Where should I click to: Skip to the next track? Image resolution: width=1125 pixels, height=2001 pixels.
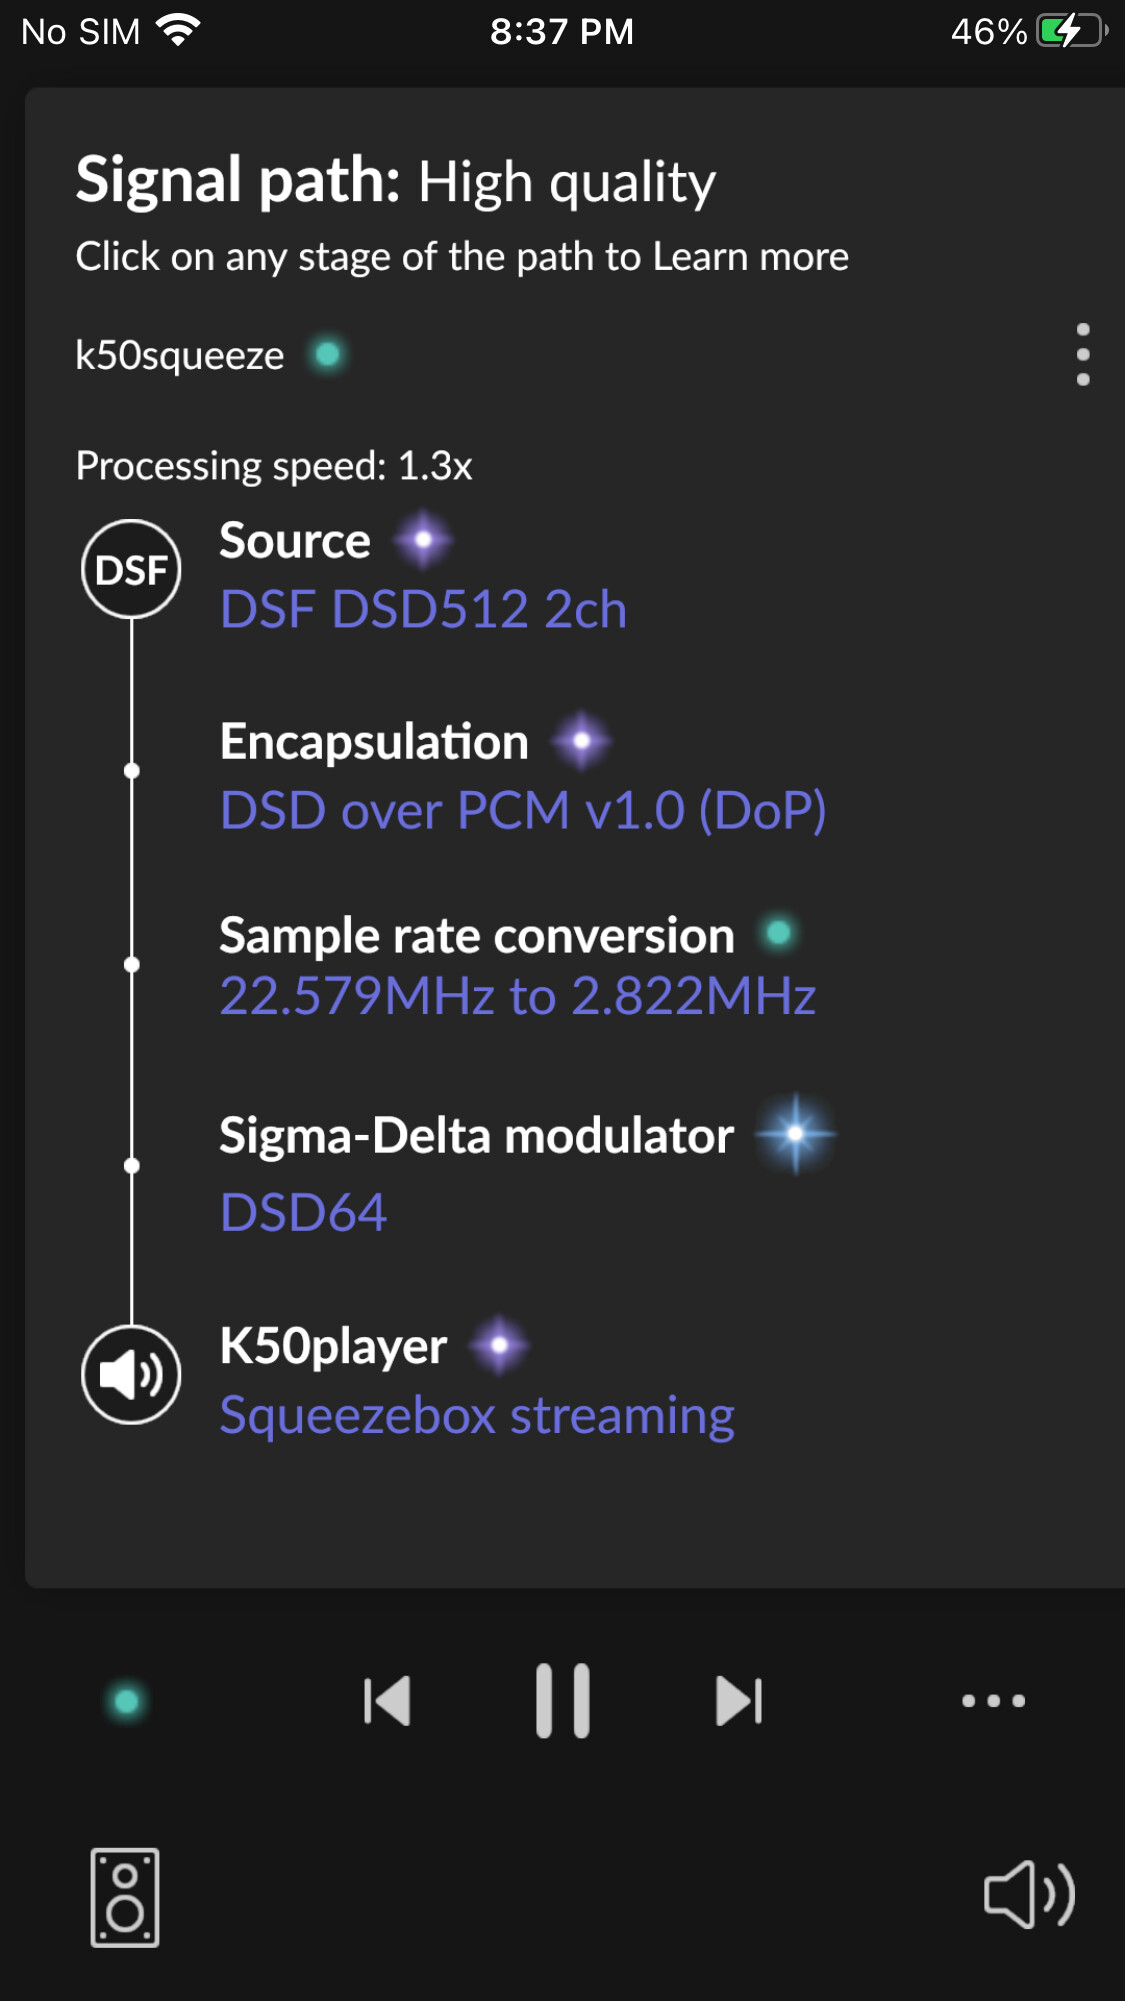click(739, 1701)
